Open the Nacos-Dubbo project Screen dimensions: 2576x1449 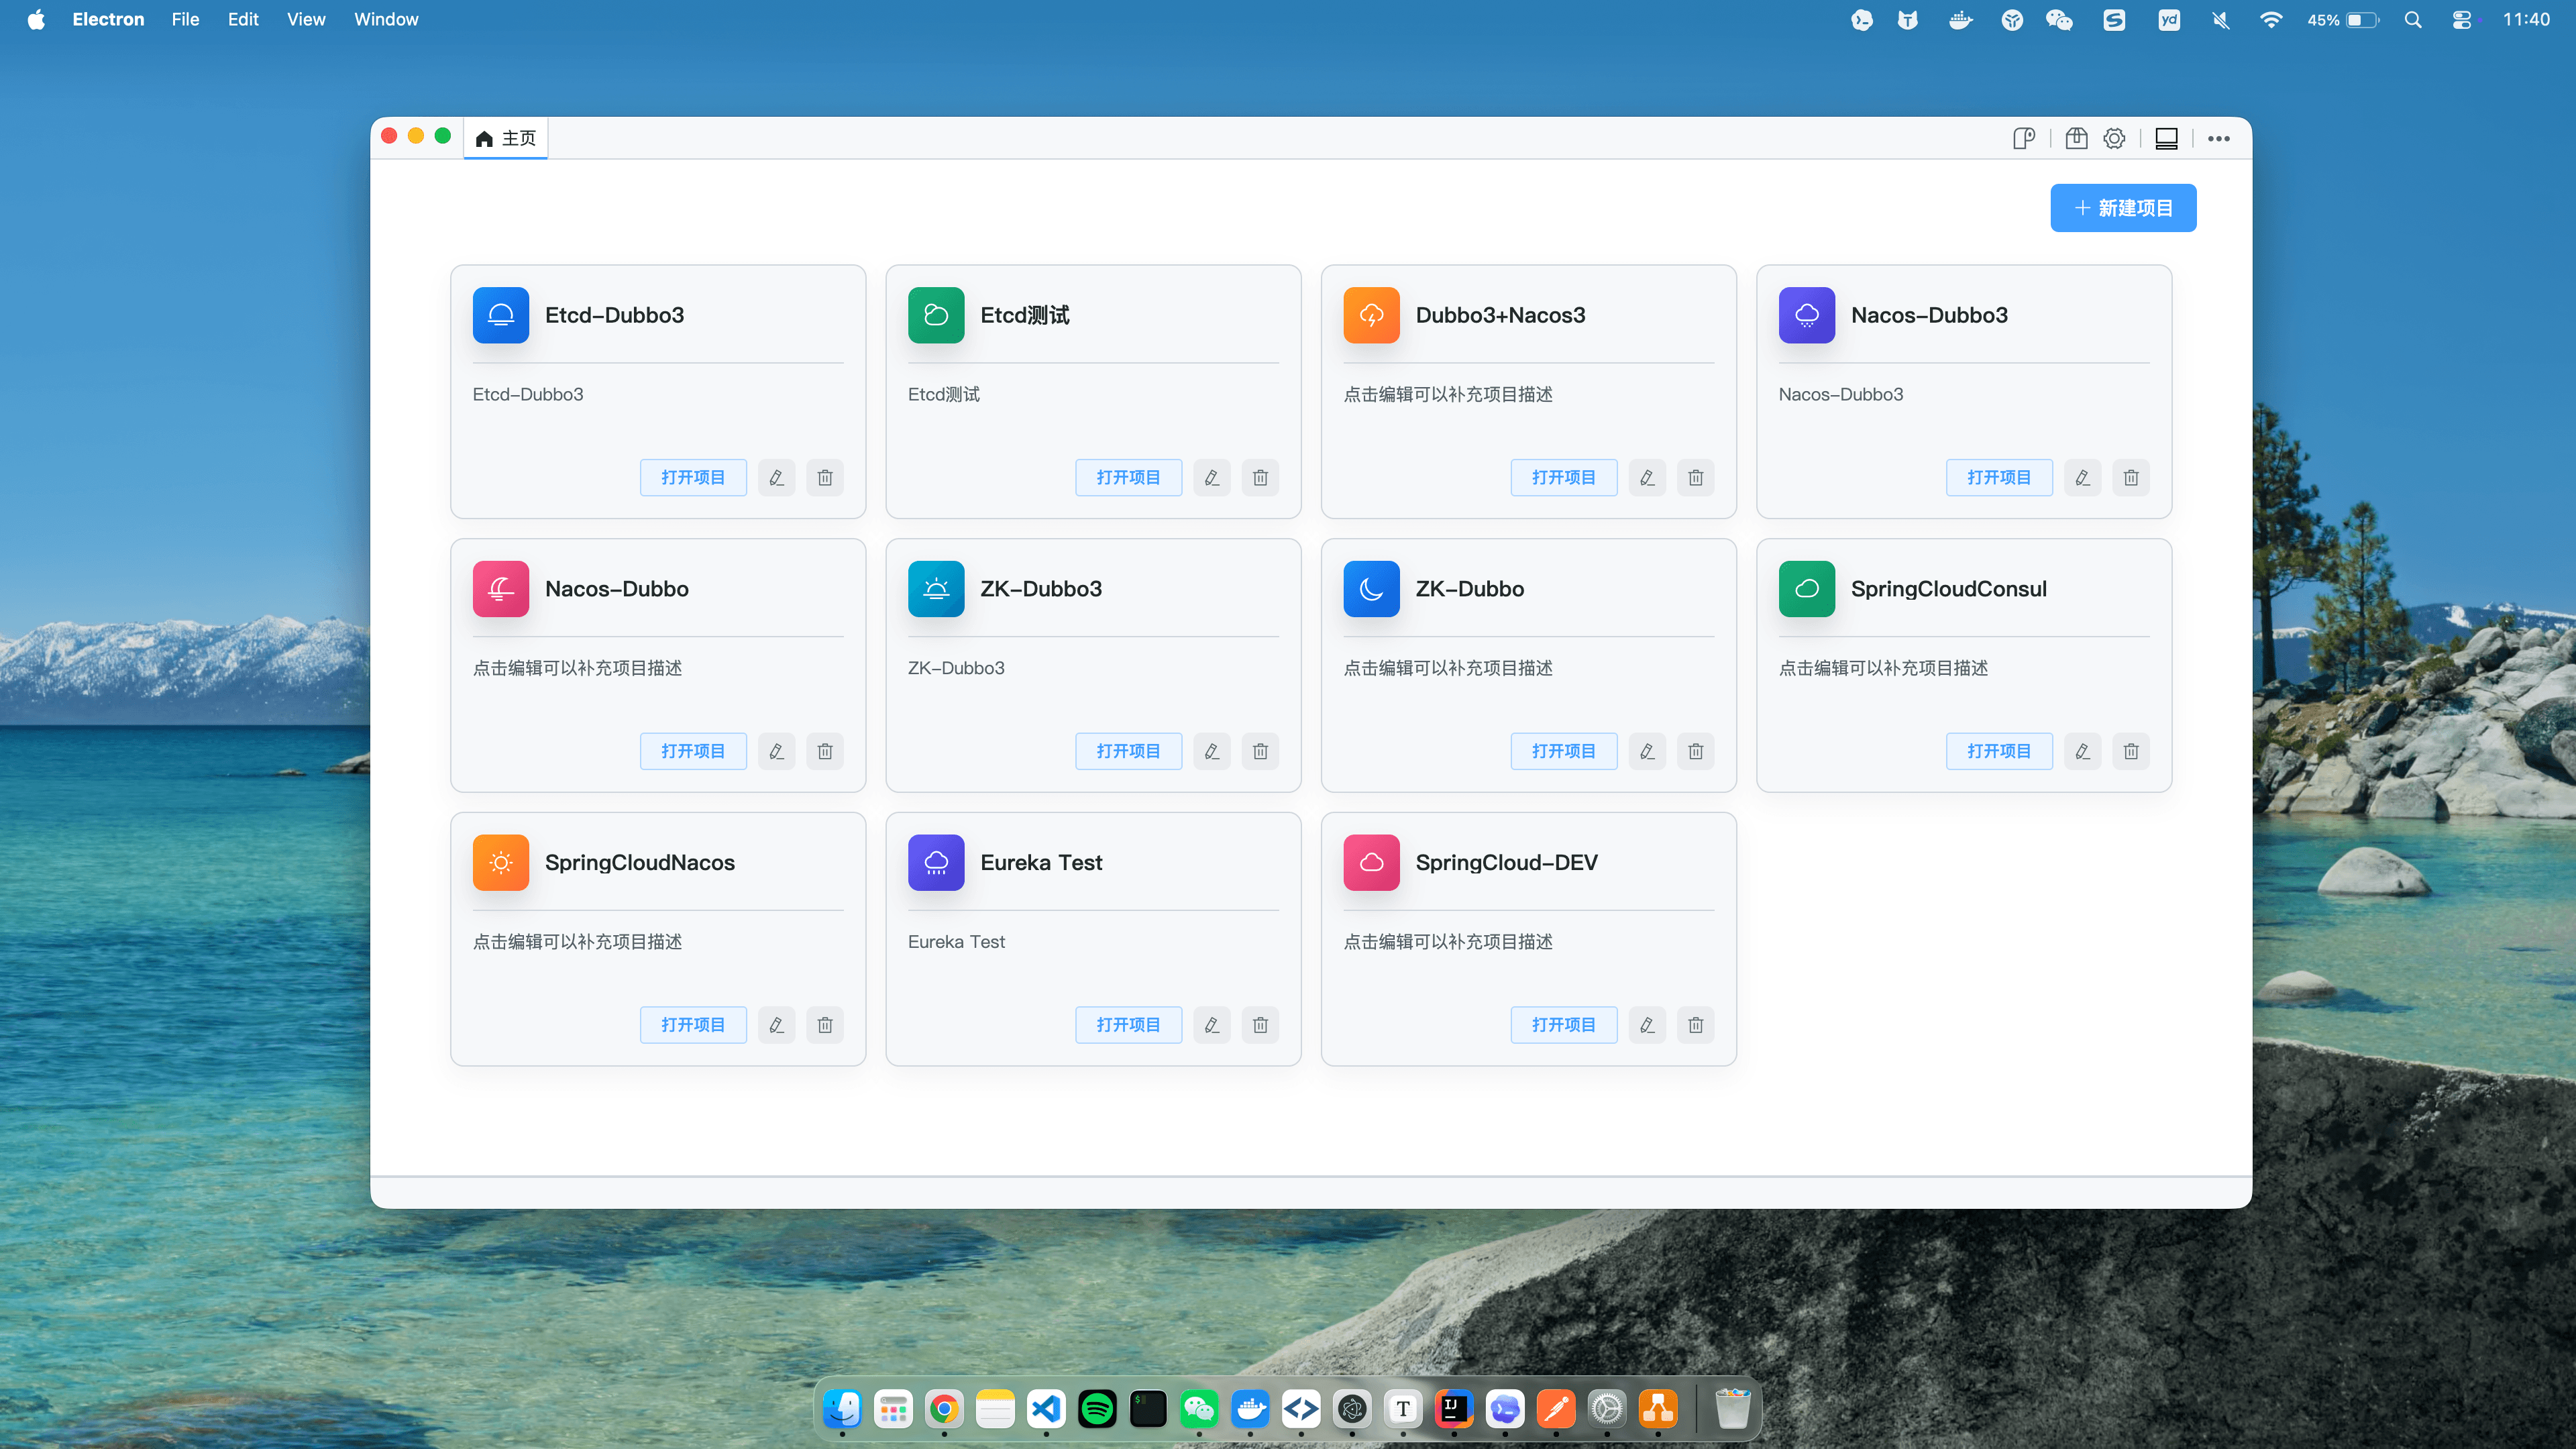[693, 751]
